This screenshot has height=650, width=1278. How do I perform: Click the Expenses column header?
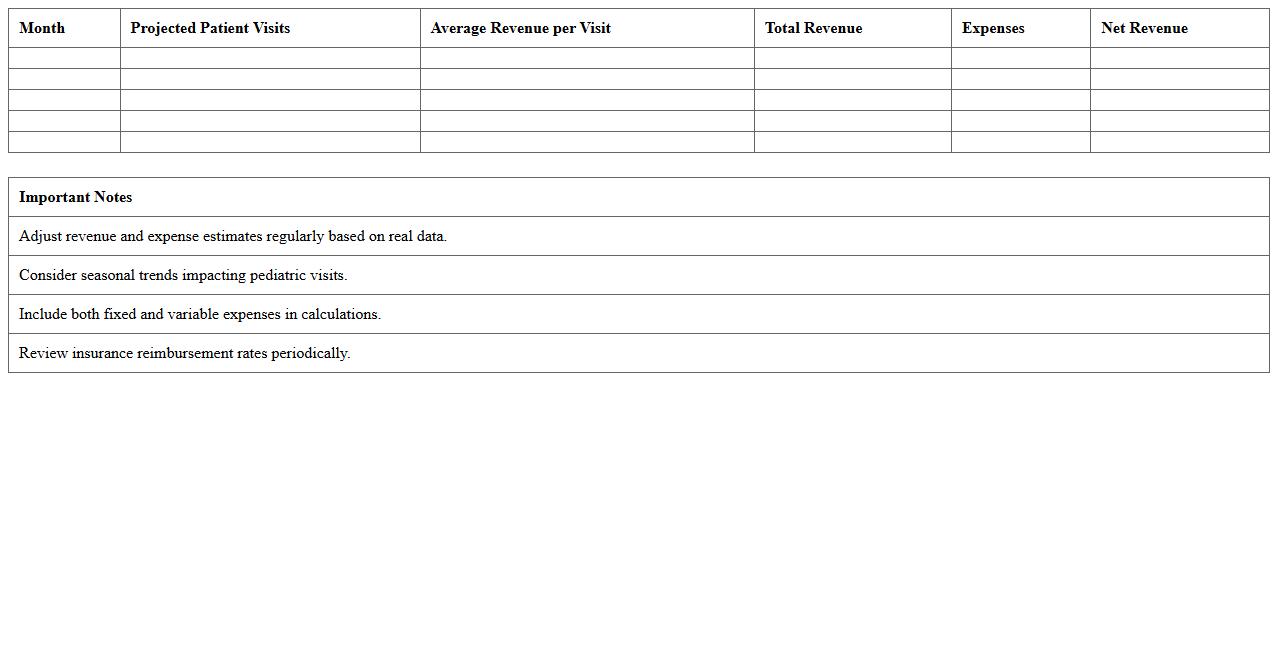pyautogui.click(x=993, y=28)
